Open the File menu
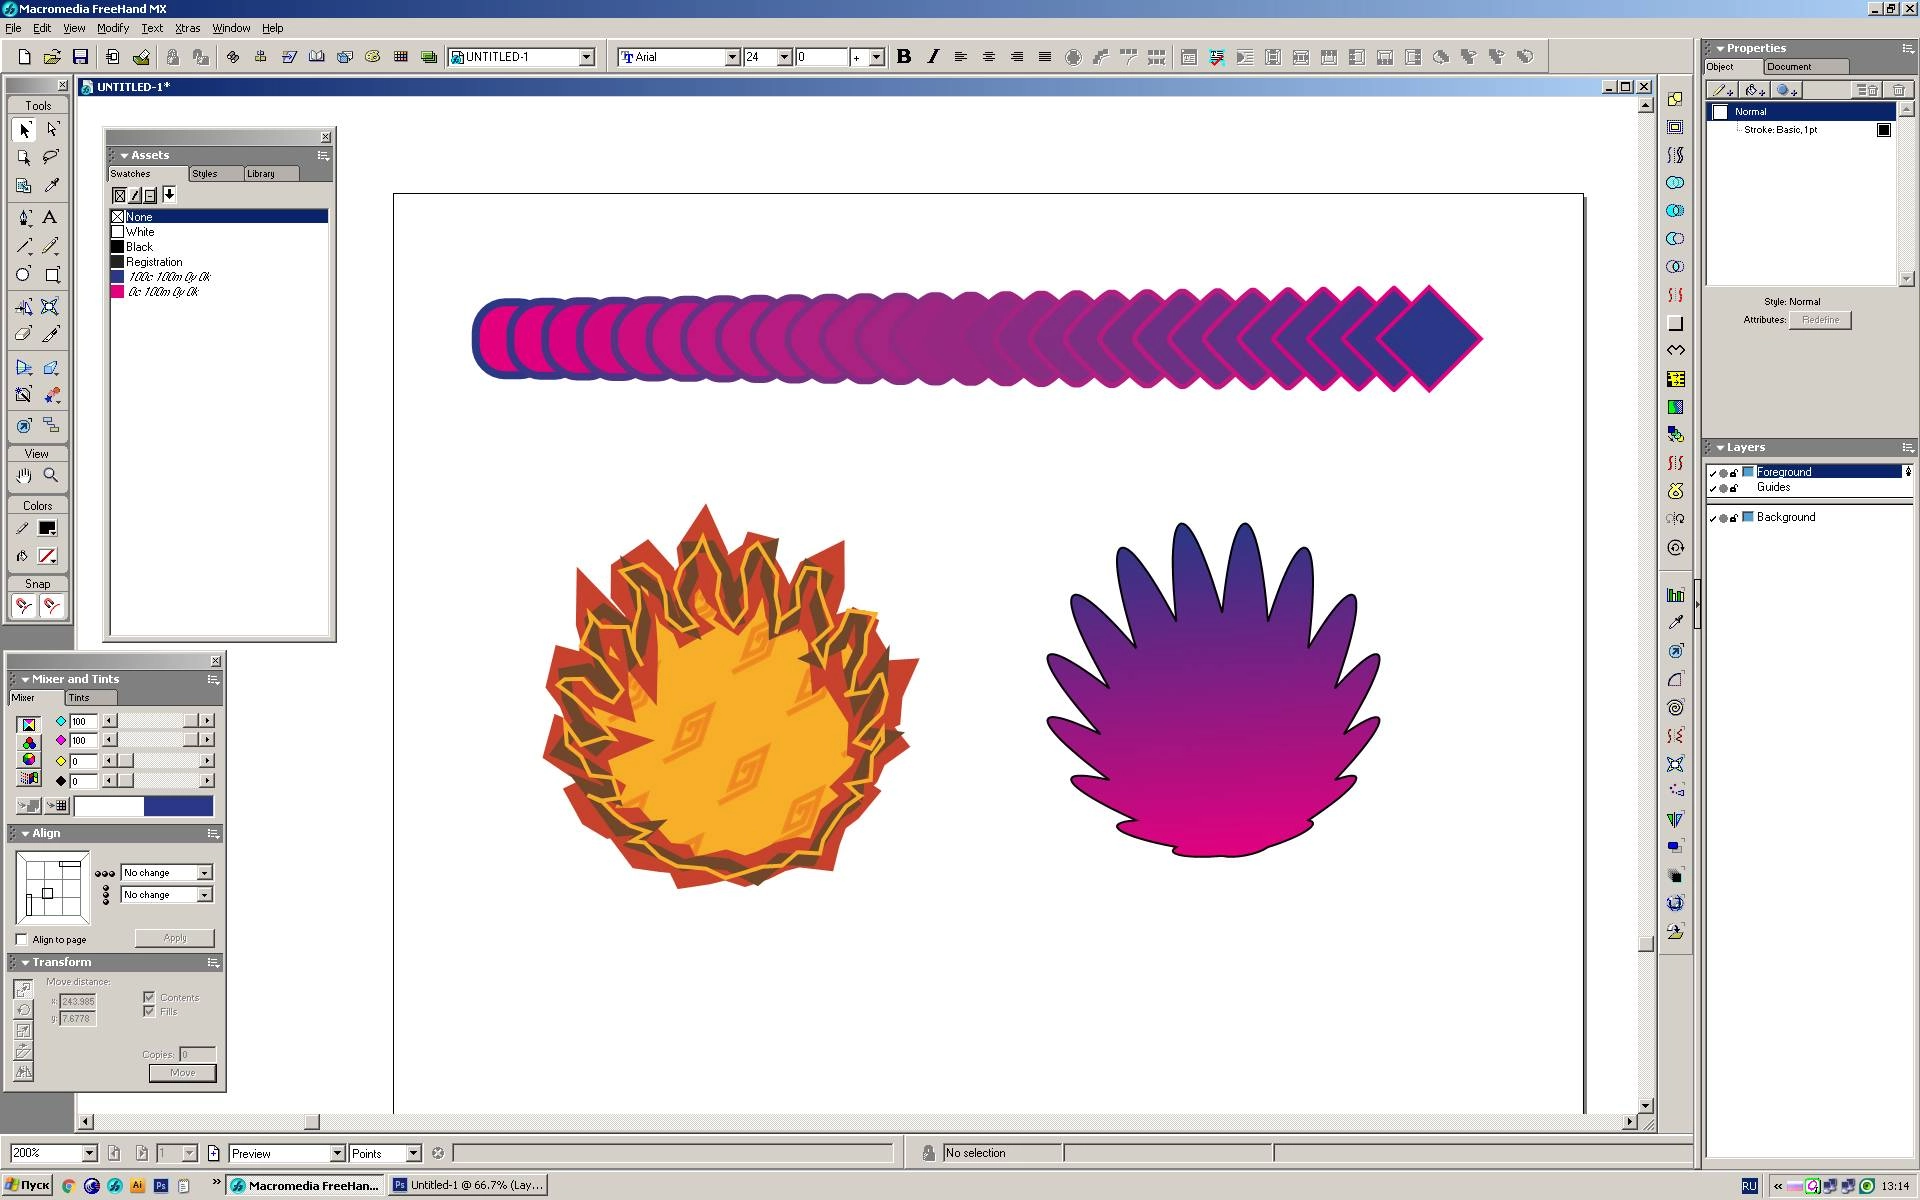 pos(13,28)
